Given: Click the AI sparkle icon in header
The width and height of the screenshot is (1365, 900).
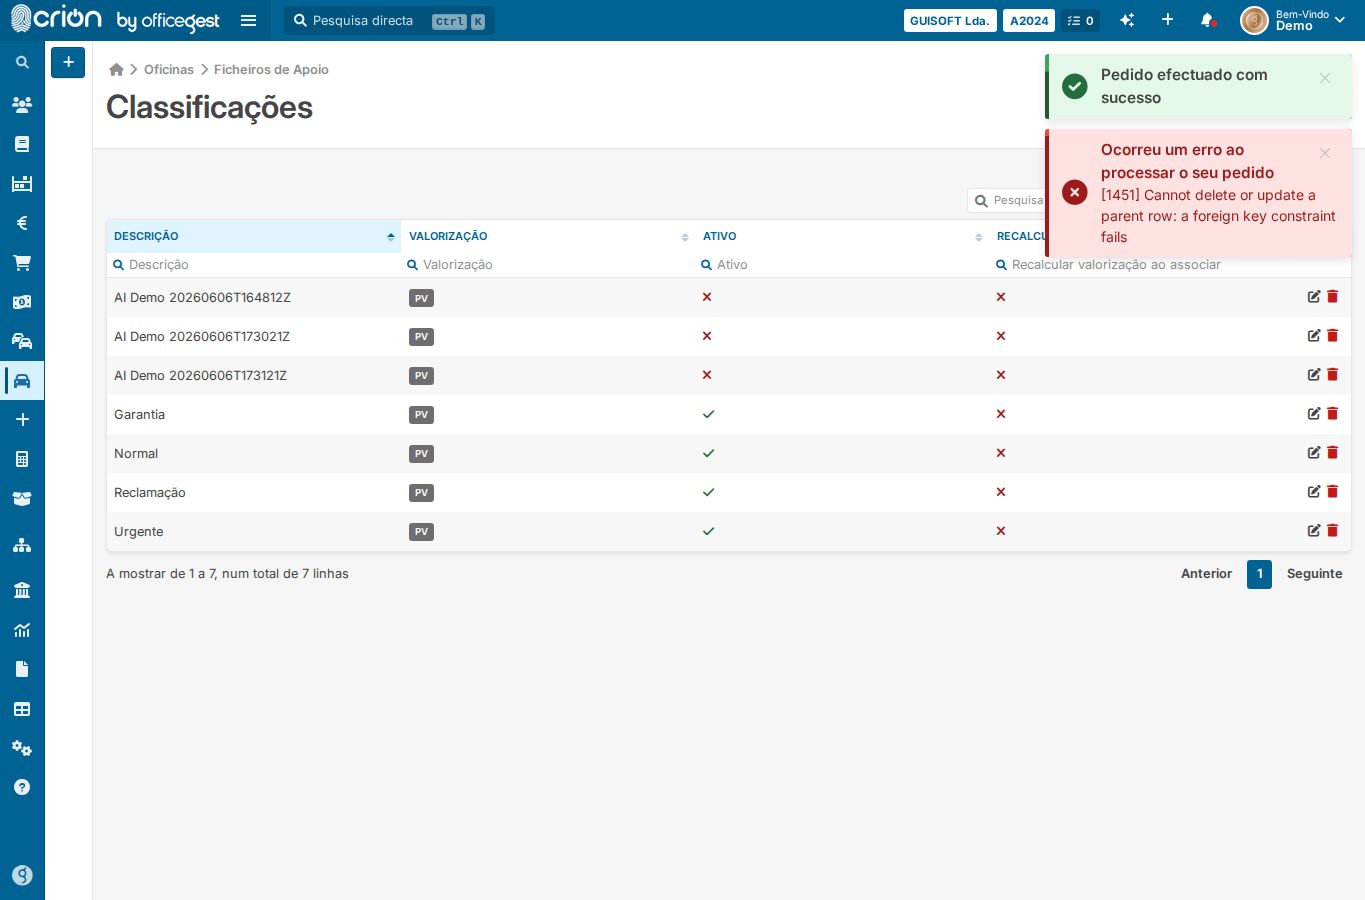Looking at the screenshot, I should (x=1127, y=20).
